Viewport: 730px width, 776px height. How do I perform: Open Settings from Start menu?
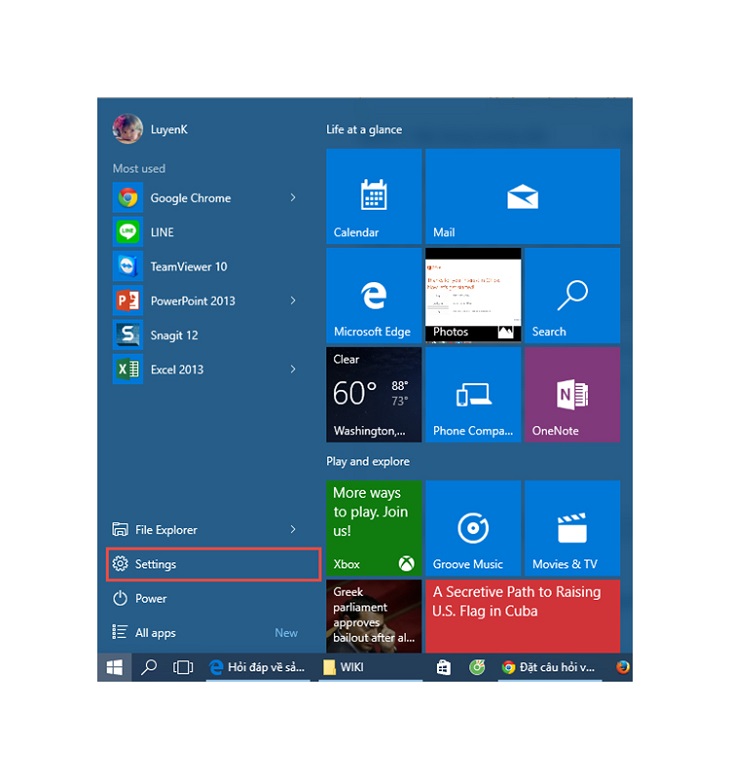[x=213, y=564]
